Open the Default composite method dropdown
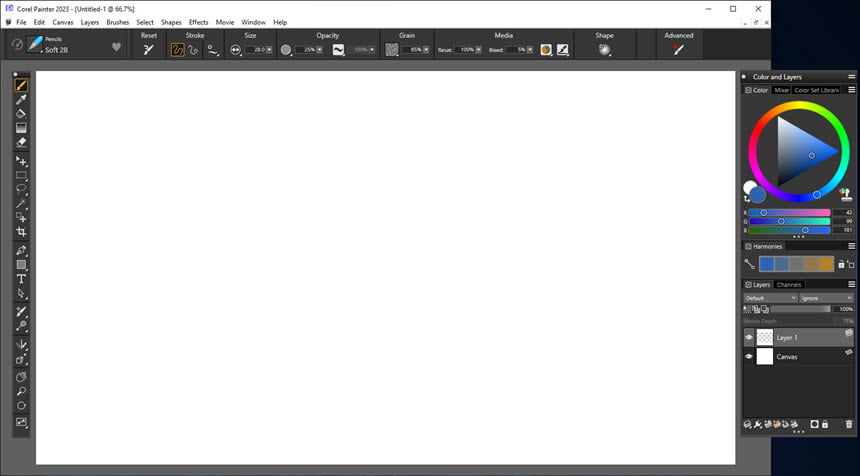 [770, 298]
